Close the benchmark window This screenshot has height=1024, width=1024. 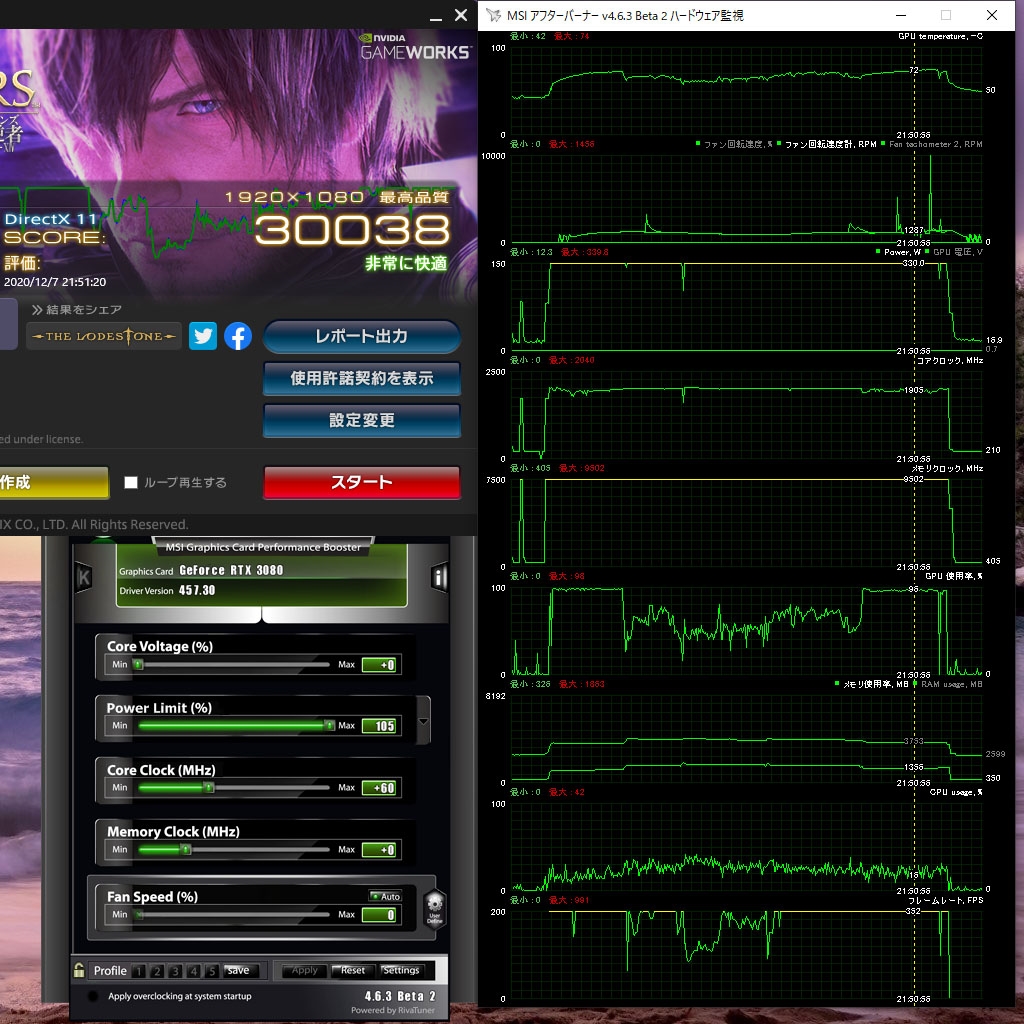pyautogui.click(x=461, y=15)
